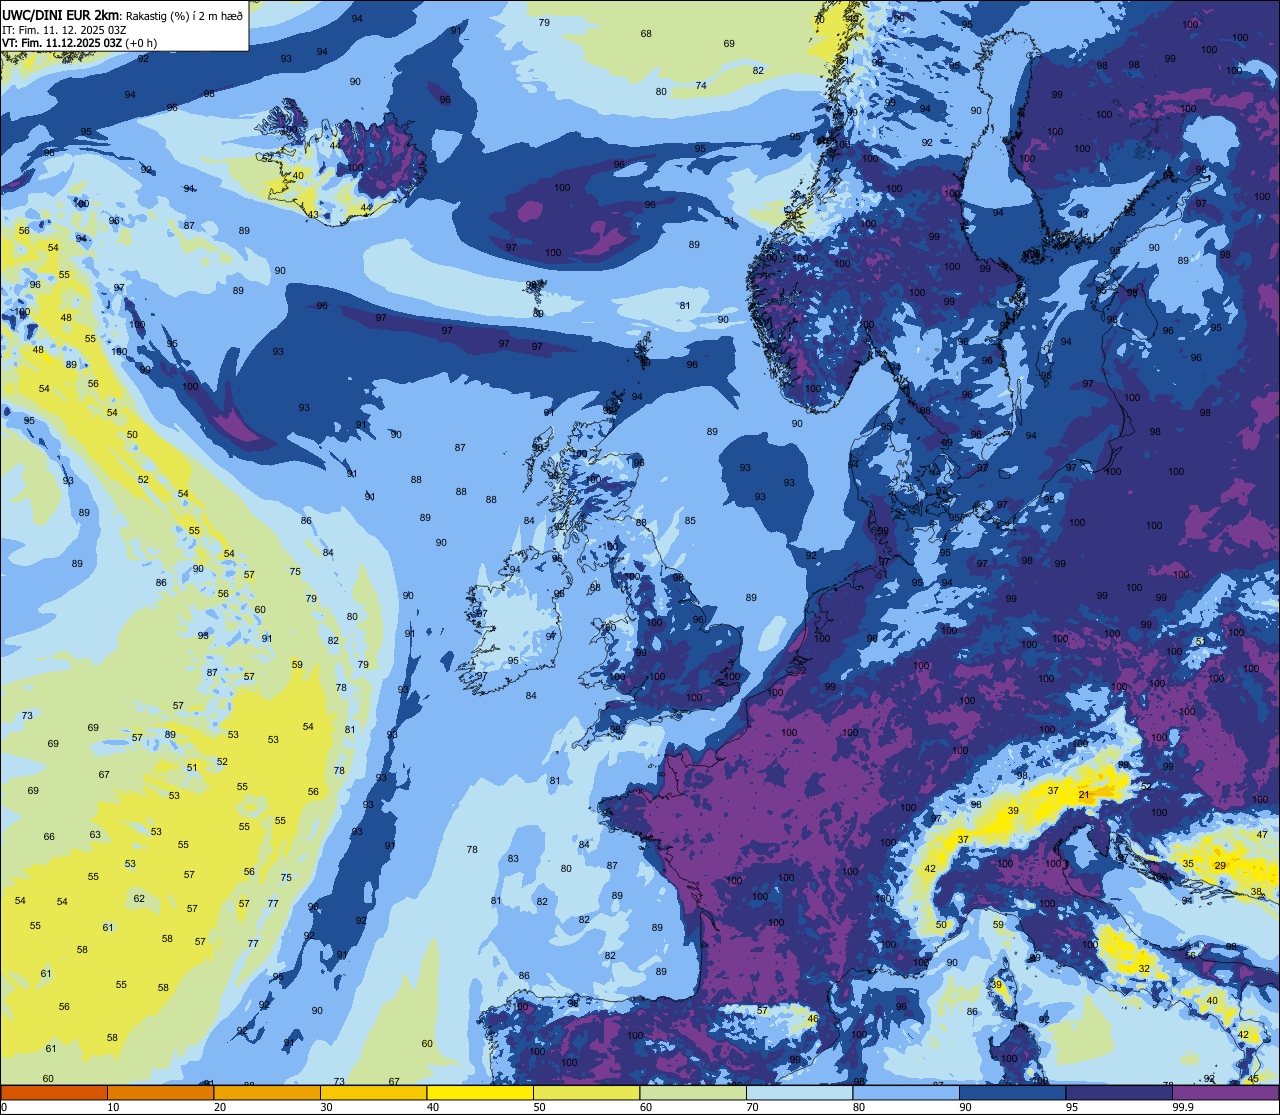Screen dimensions: 1280x1115
Task: Click the humidity value '45' on the map
Action: [1254, 1079]
